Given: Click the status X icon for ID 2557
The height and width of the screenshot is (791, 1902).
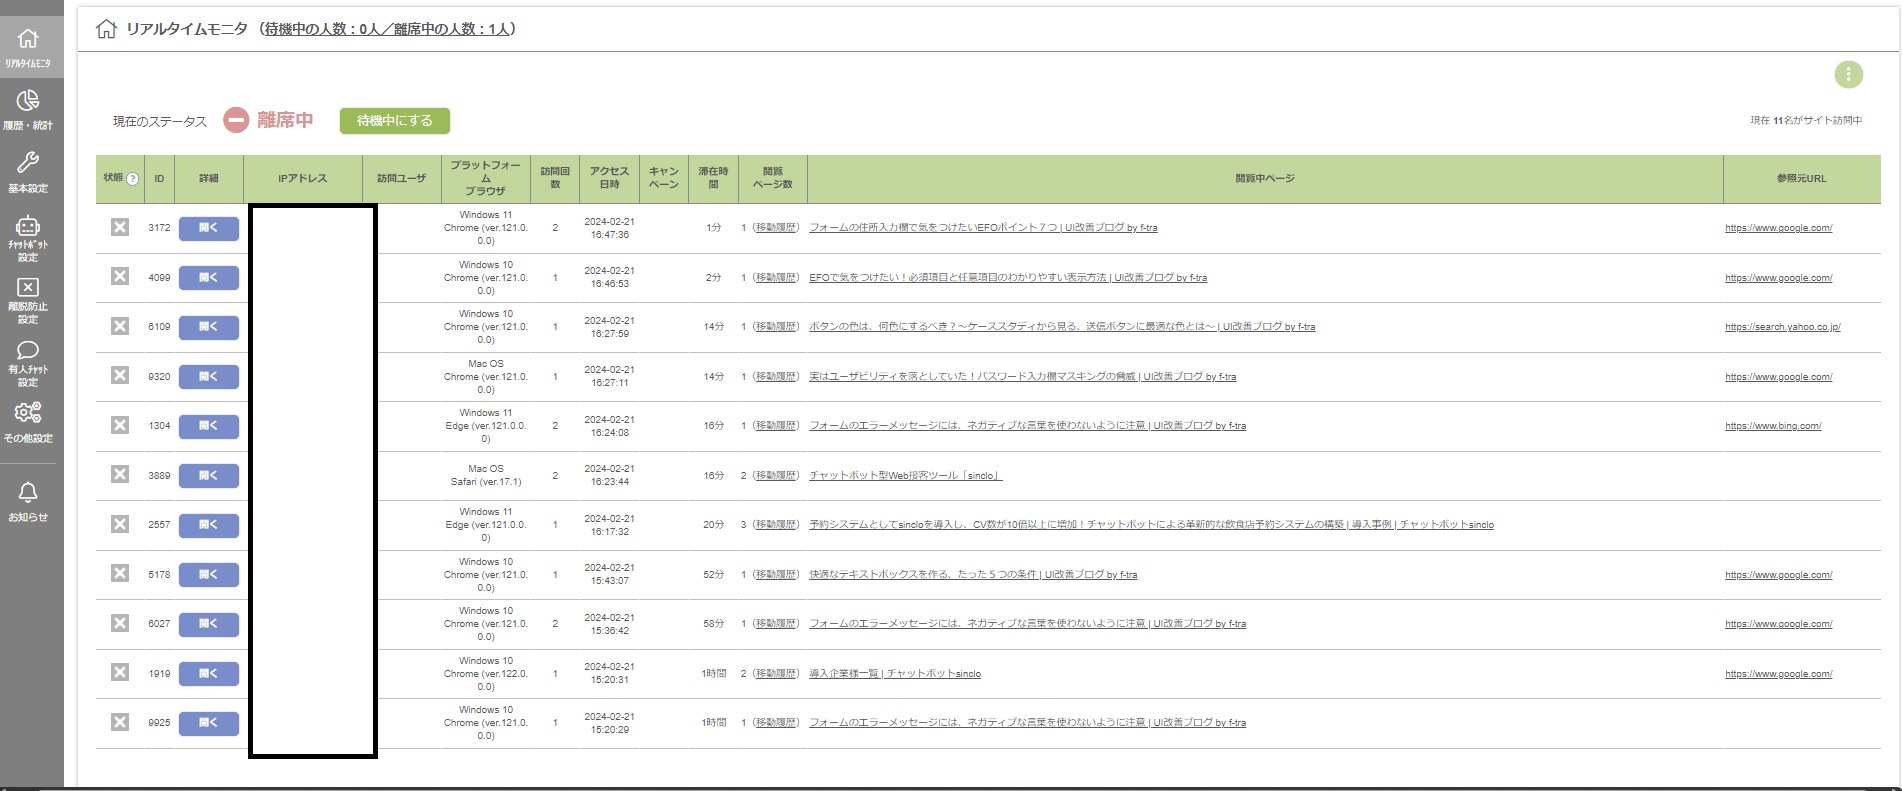Looking at the screenshot, I should click(x=120, y=524).
